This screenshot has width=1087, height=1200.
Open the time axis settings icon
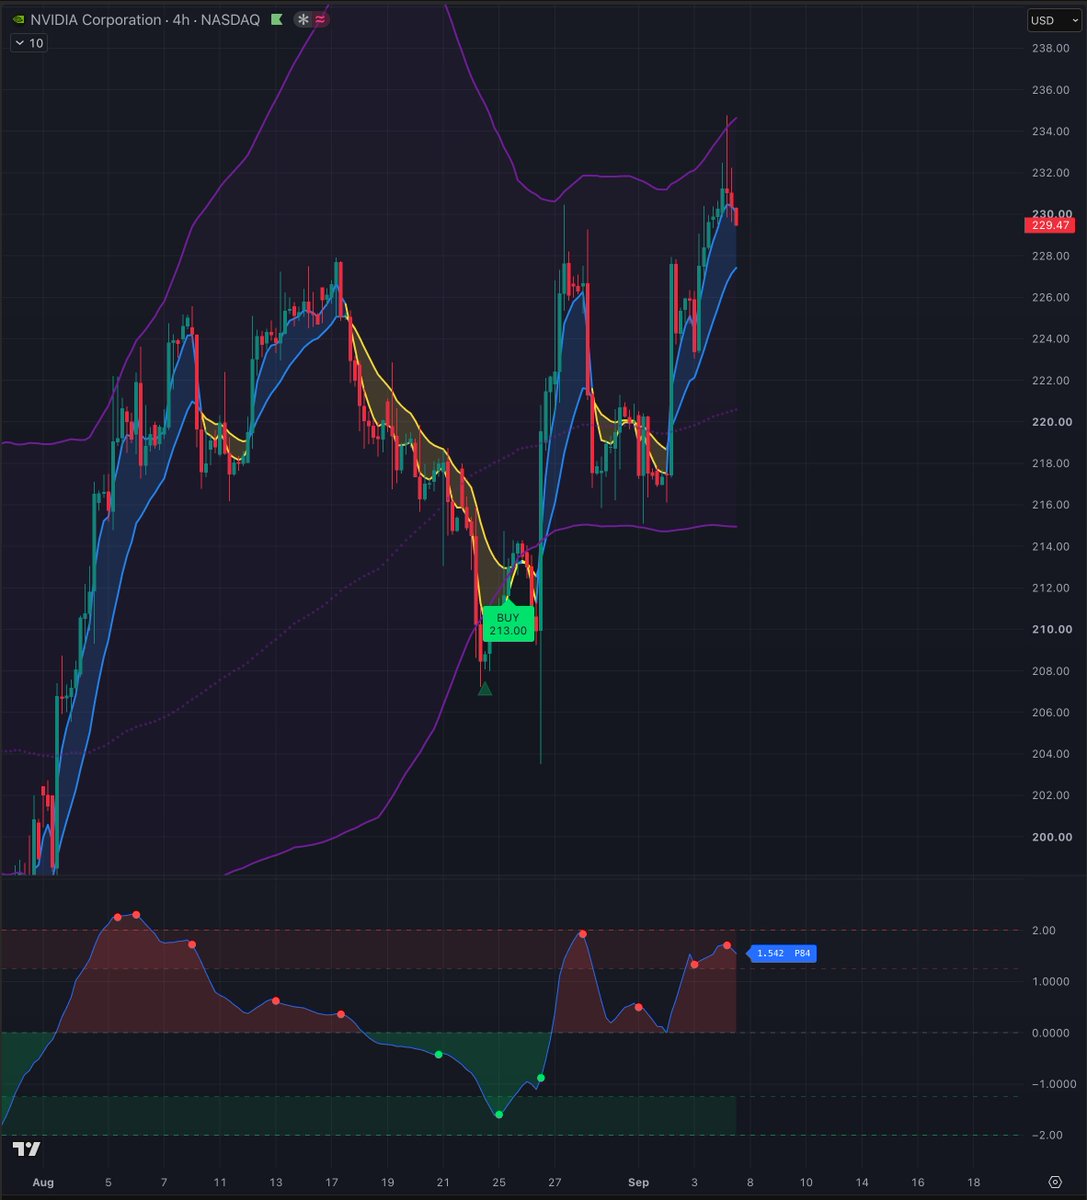click(x=1054, y=1182)
